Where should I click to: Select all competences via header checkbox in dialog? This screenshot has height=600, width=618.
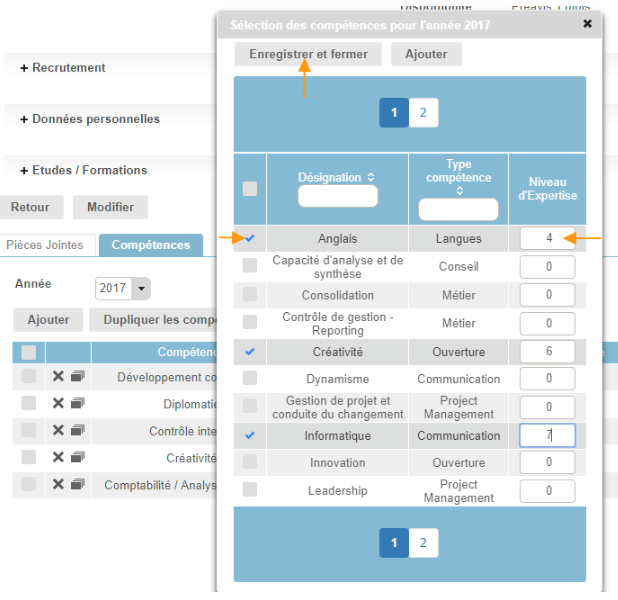250,188
